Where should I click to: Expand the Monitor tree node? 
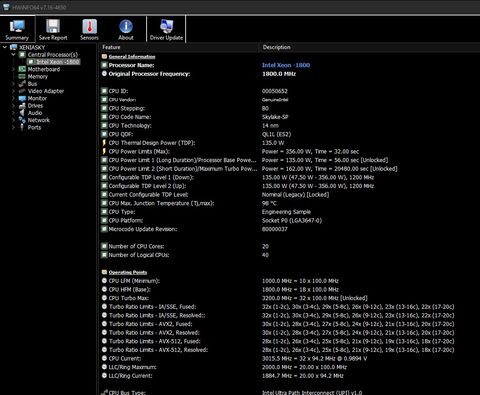pyautogui.click(x=13, y=98)
